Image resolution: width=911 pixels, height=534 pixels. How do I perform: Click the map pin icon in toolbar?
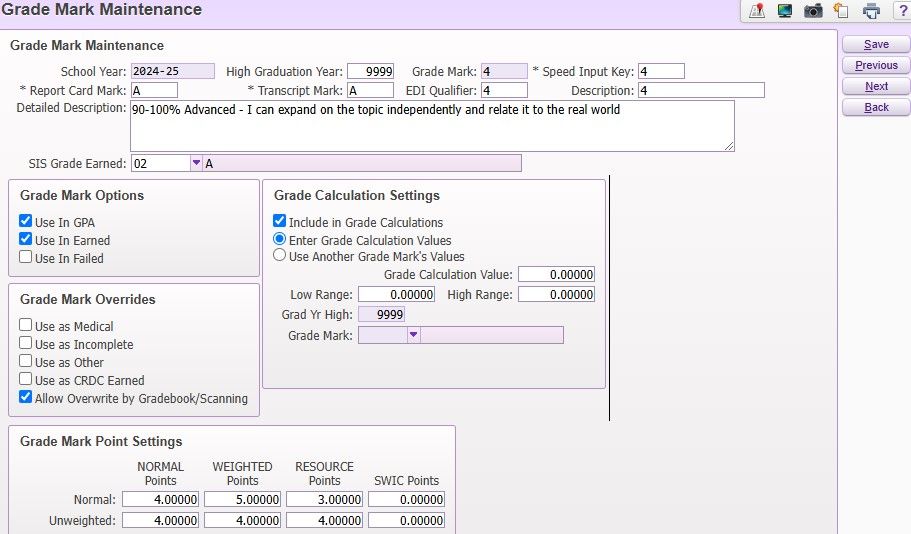[x=757, y=11]
